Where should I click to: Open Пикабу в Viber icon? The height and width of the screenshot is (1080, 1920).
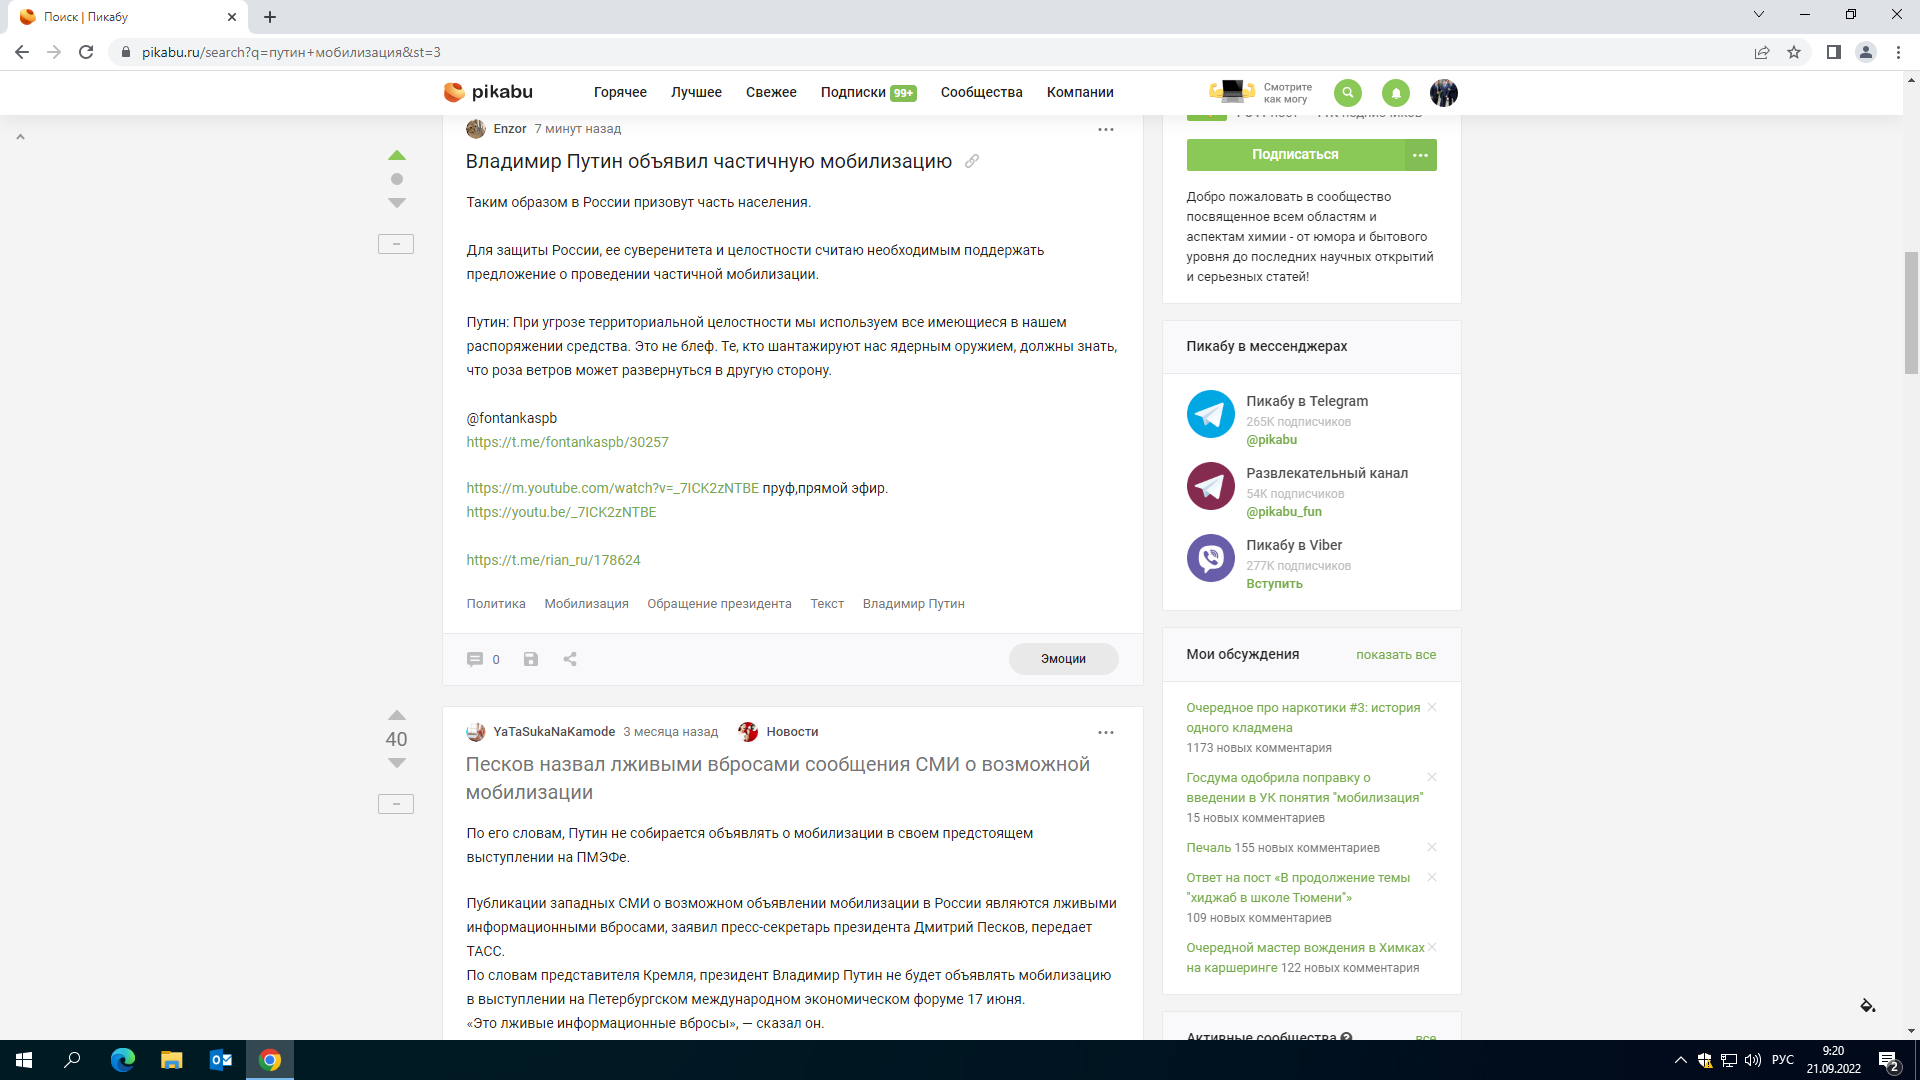click(x=1210, y=558)
